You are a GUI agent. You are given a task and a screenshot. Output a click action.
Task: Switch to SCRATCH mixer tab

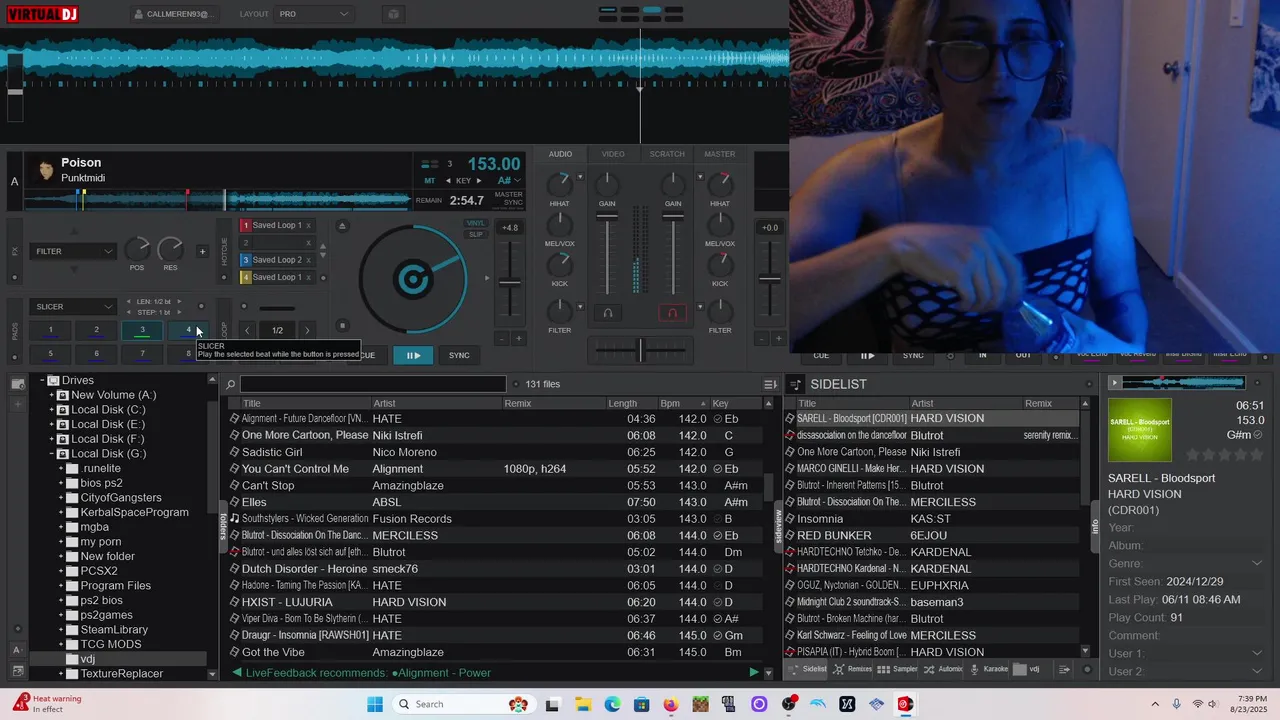tap(667, 154)
